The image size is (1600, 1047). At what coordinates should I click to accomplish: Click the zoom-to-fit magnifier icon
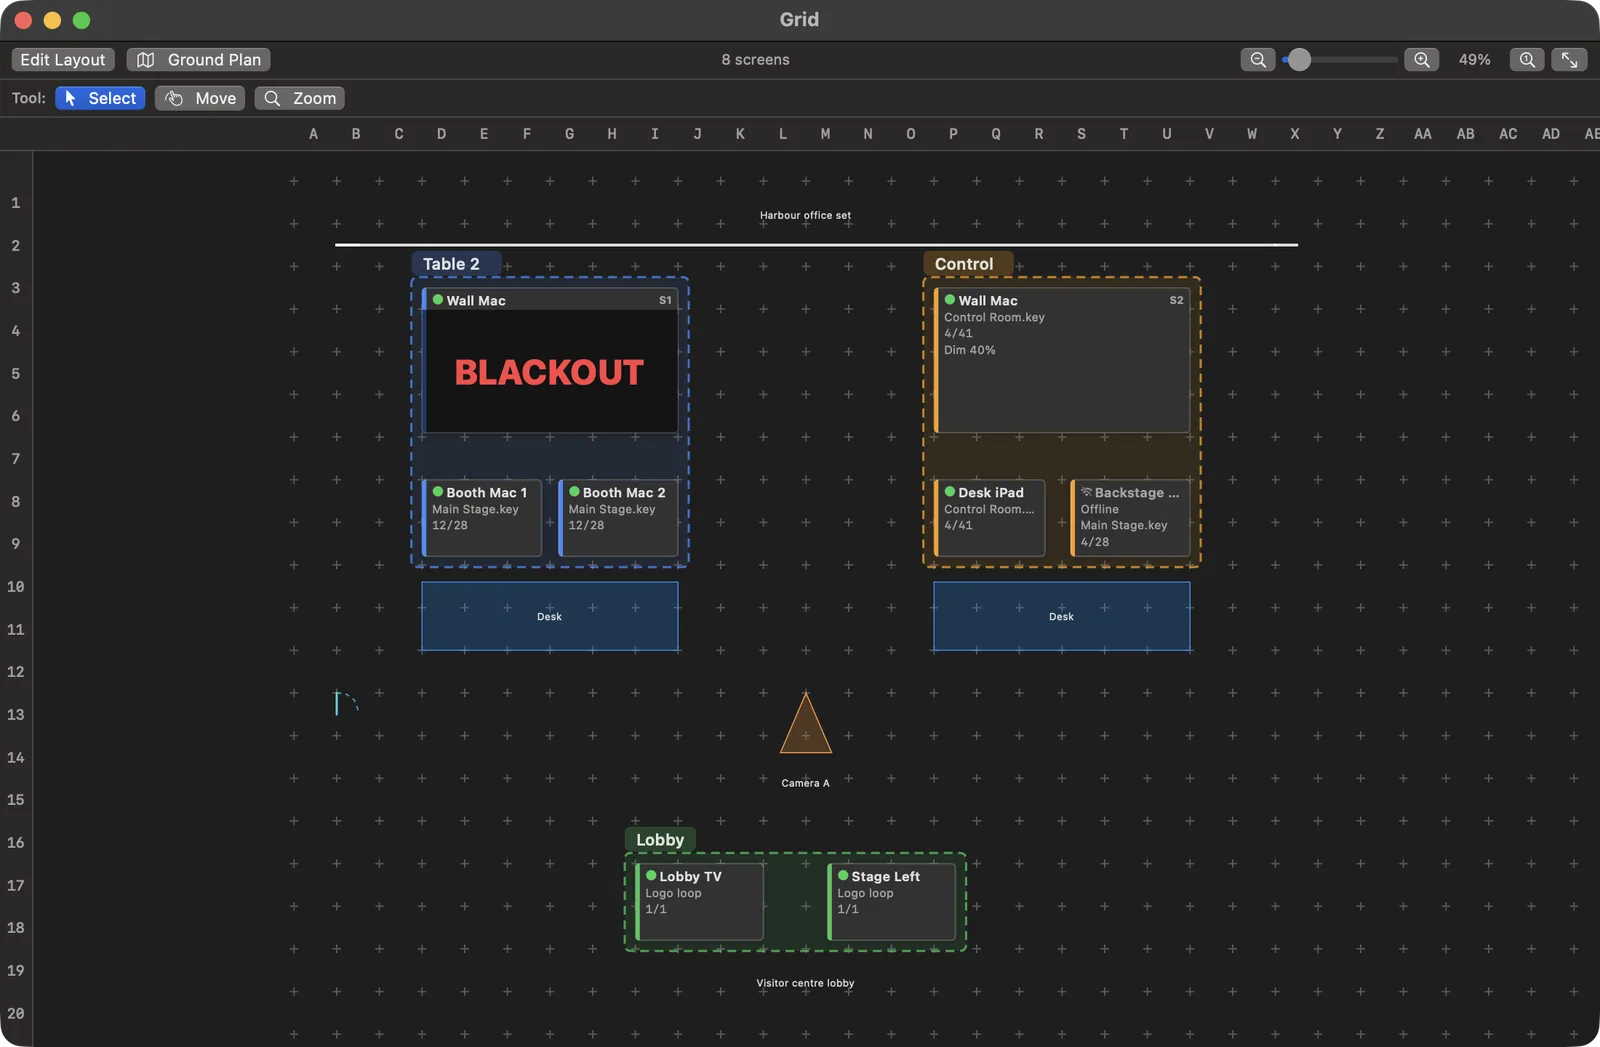[x=1527, y=60]
